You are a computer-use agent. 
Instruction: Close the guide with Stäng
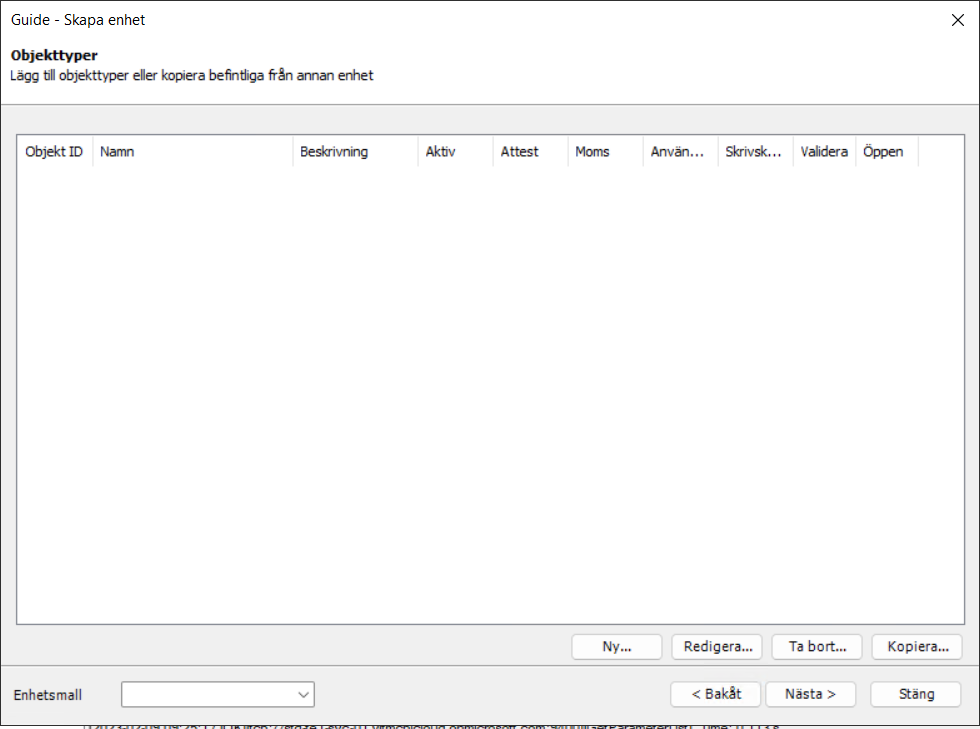[914, 694]
